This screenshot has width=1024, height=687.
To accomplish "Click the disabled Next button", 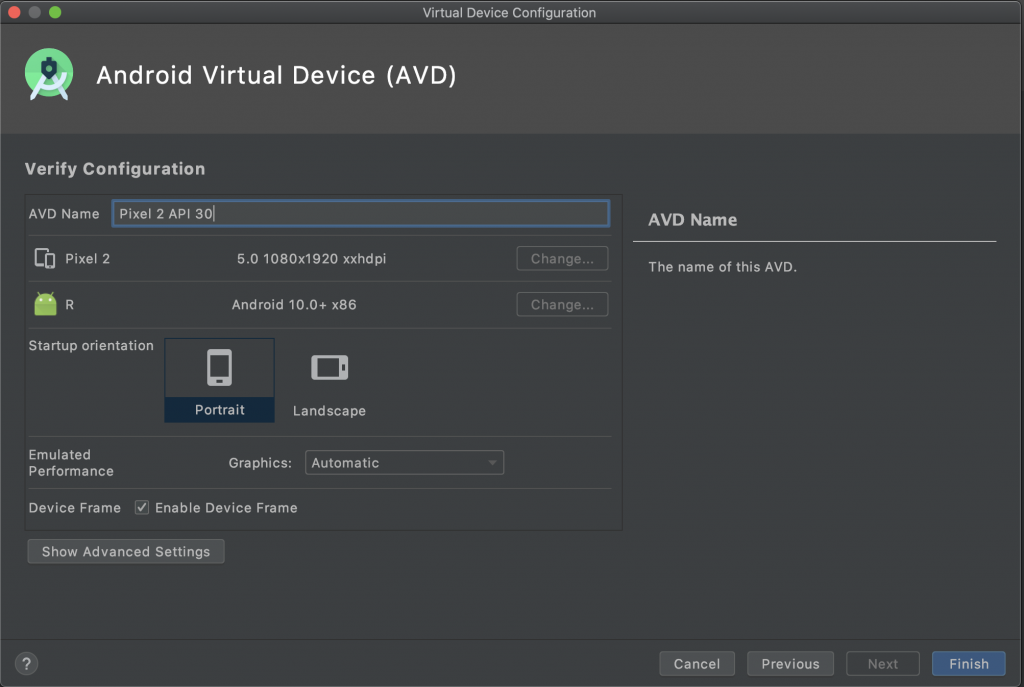I will pyautogui.click(x=883, y=663).
